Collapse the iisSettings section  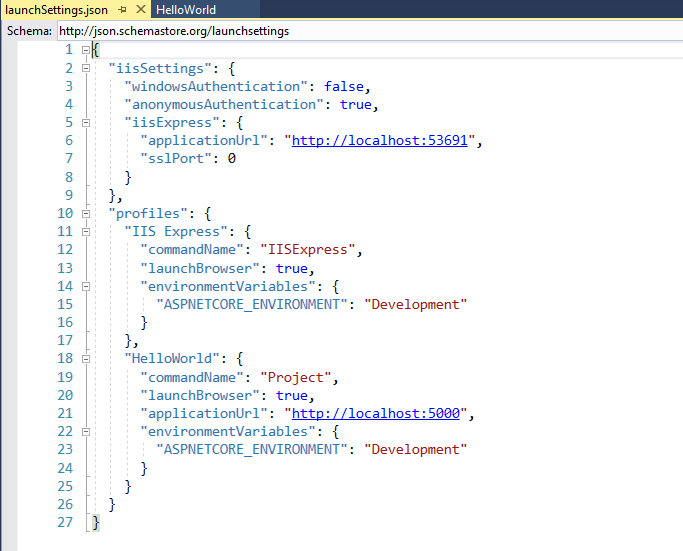tap(86, 68)
